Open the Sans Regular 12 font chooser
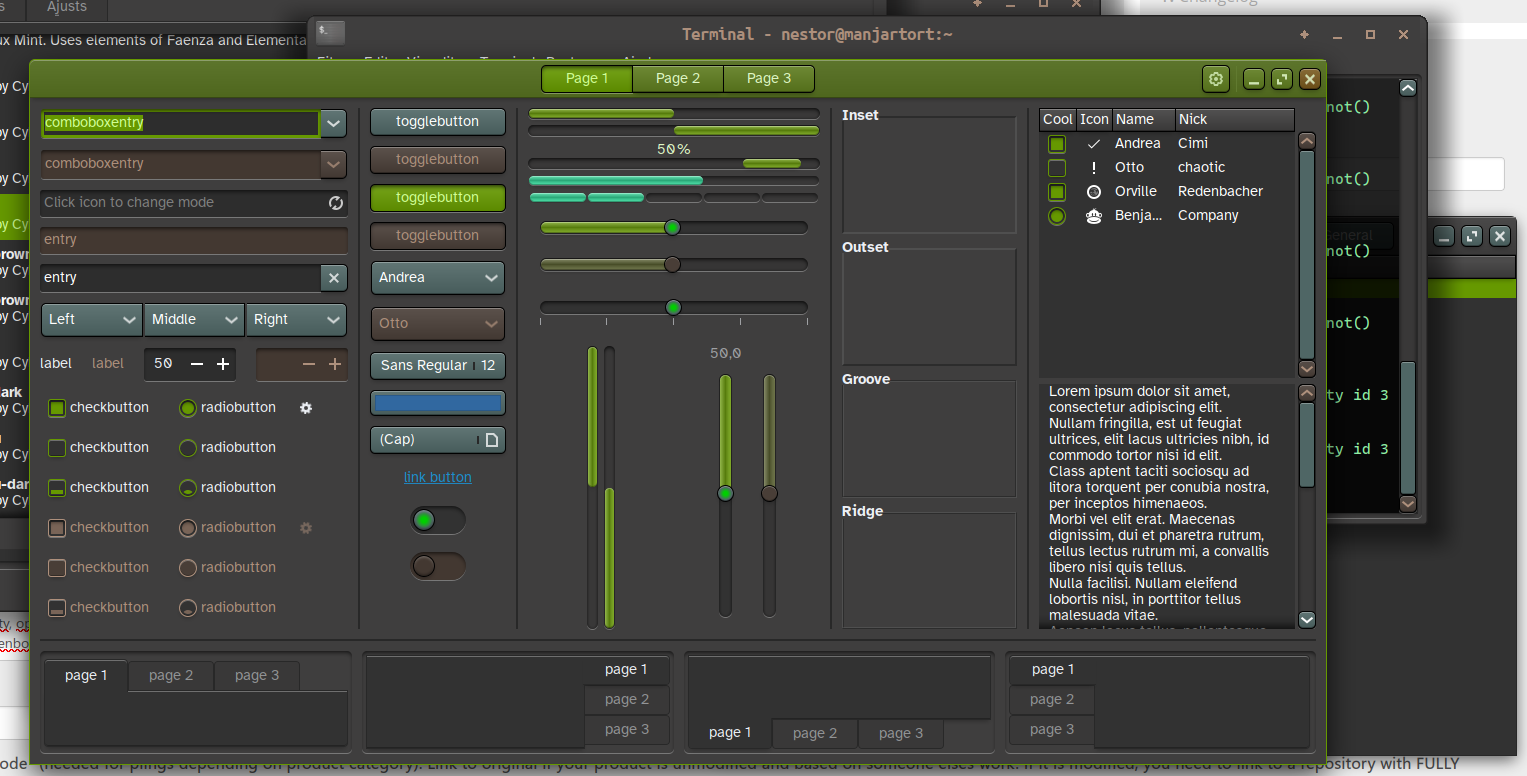Image resolution: width=1527 pixels, height=776 pixels. [438, 366]
